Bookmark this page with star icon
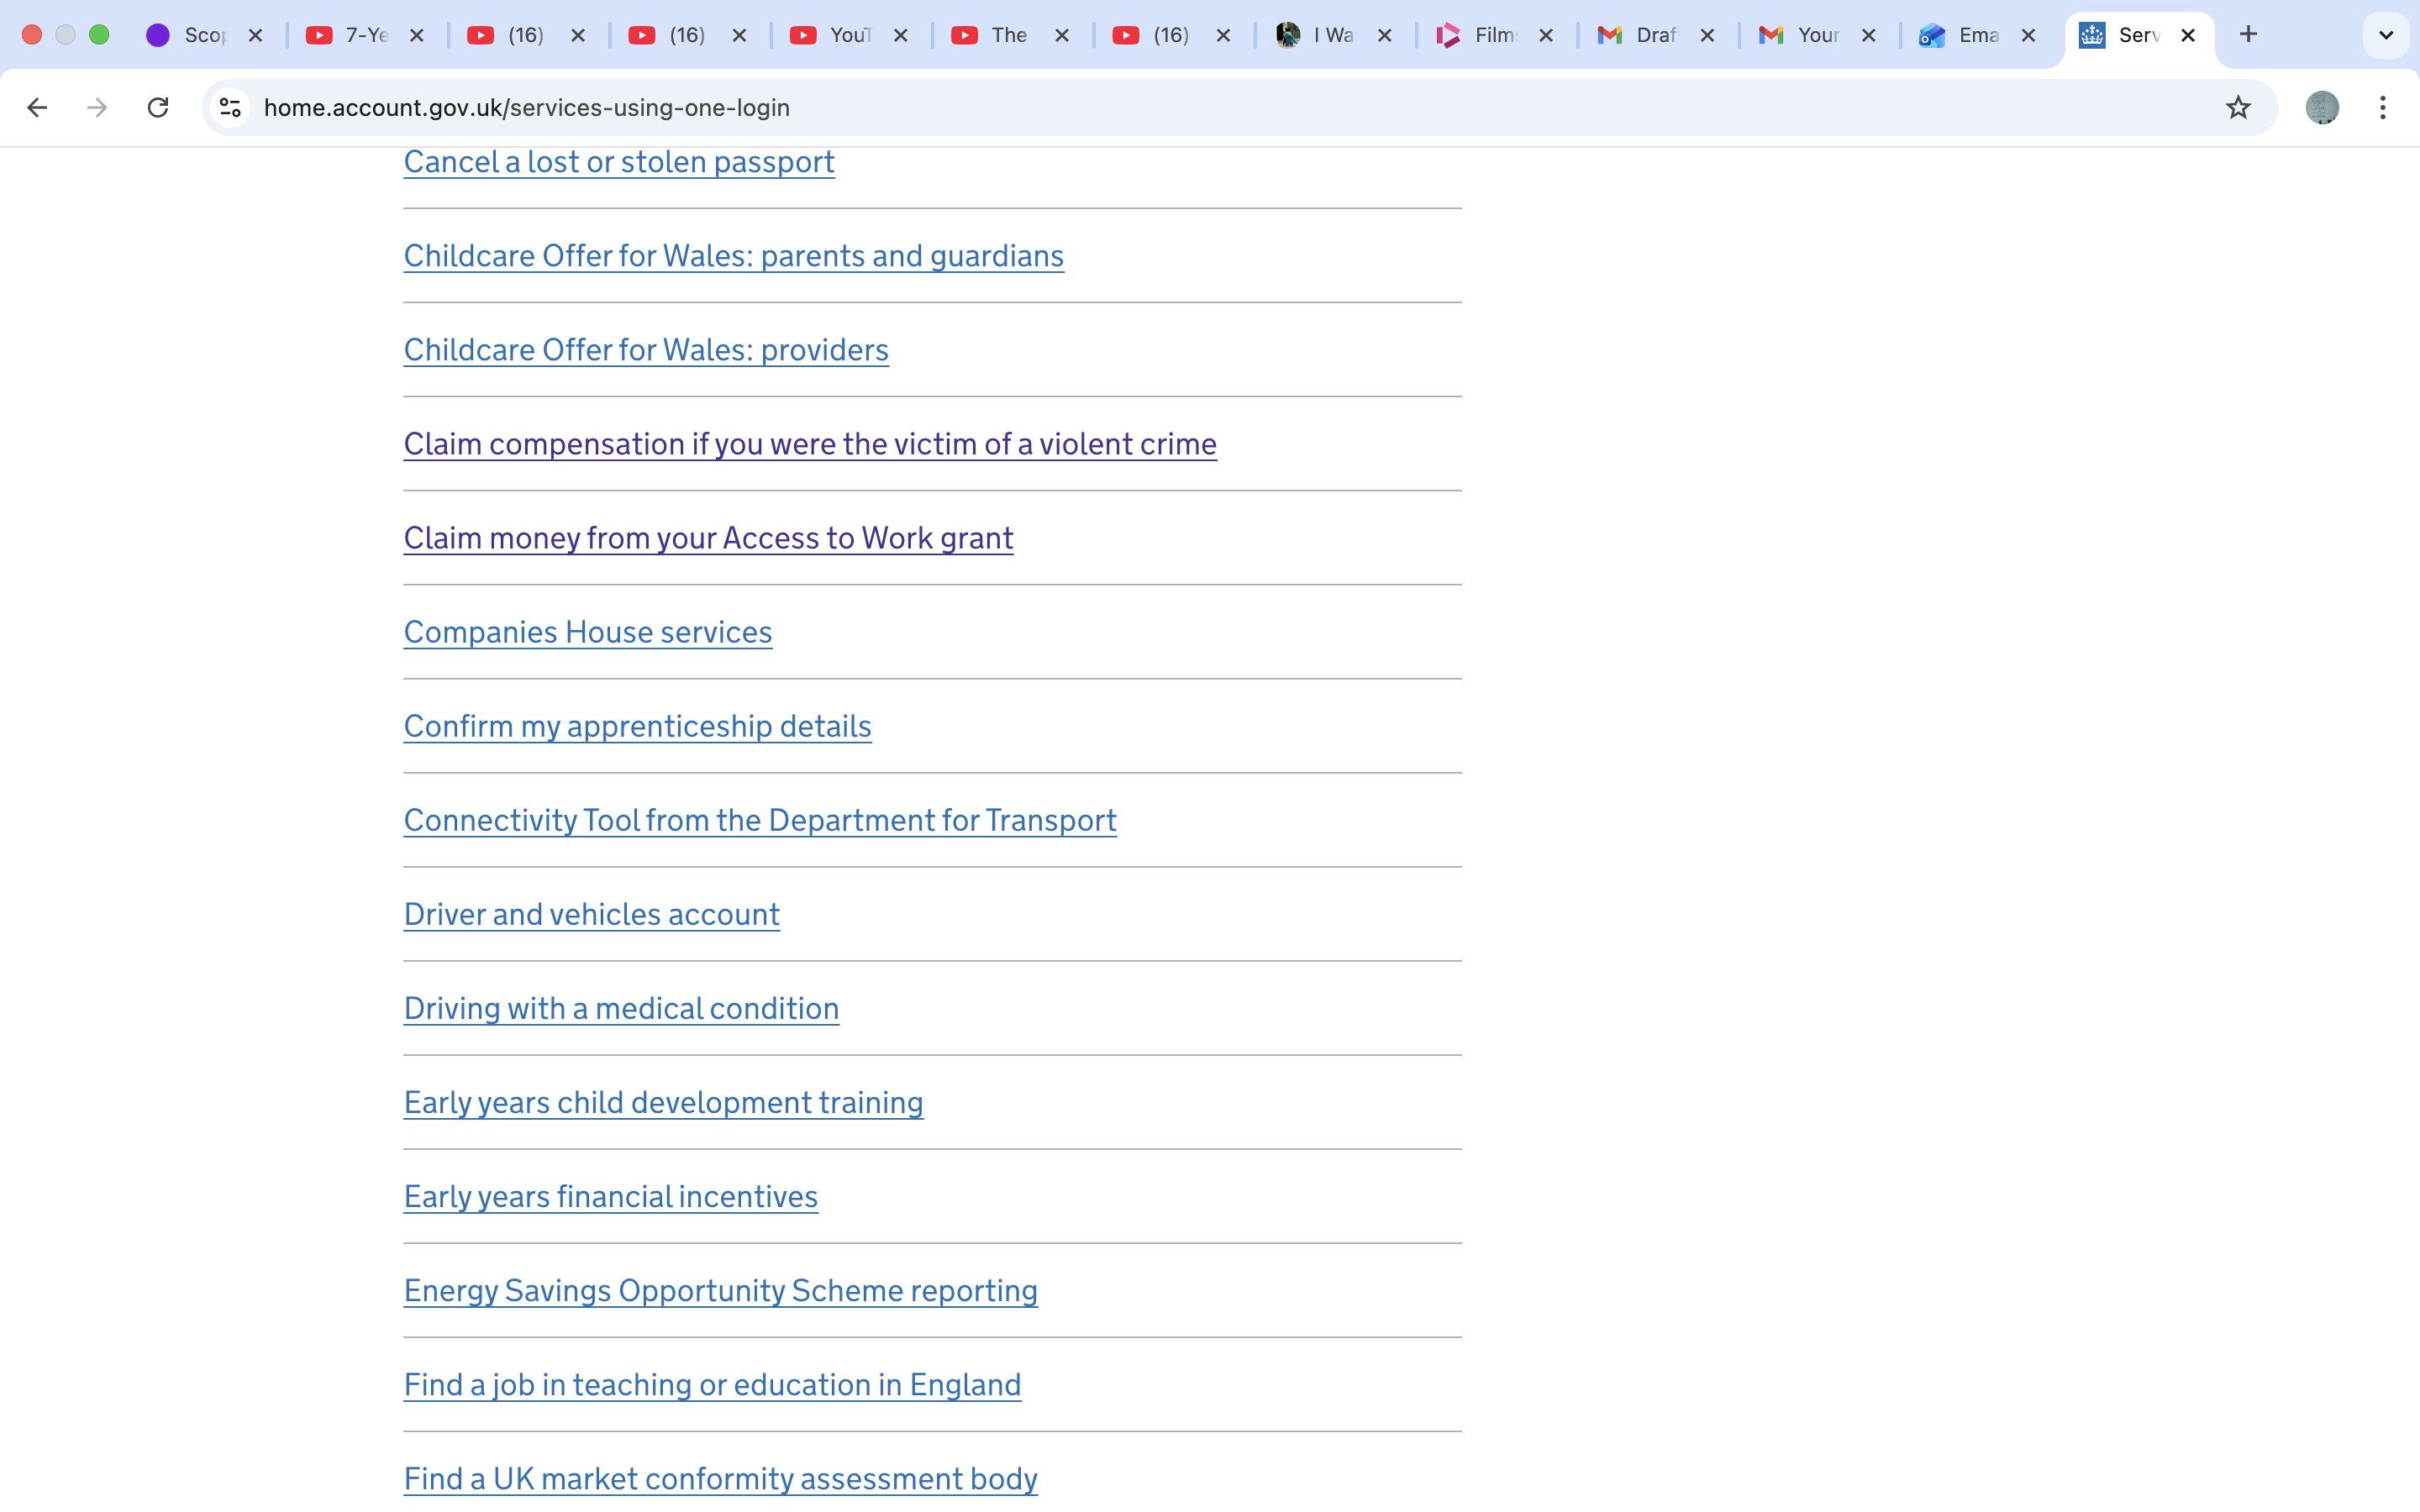2420x1512 pixels. point(2238,107)
